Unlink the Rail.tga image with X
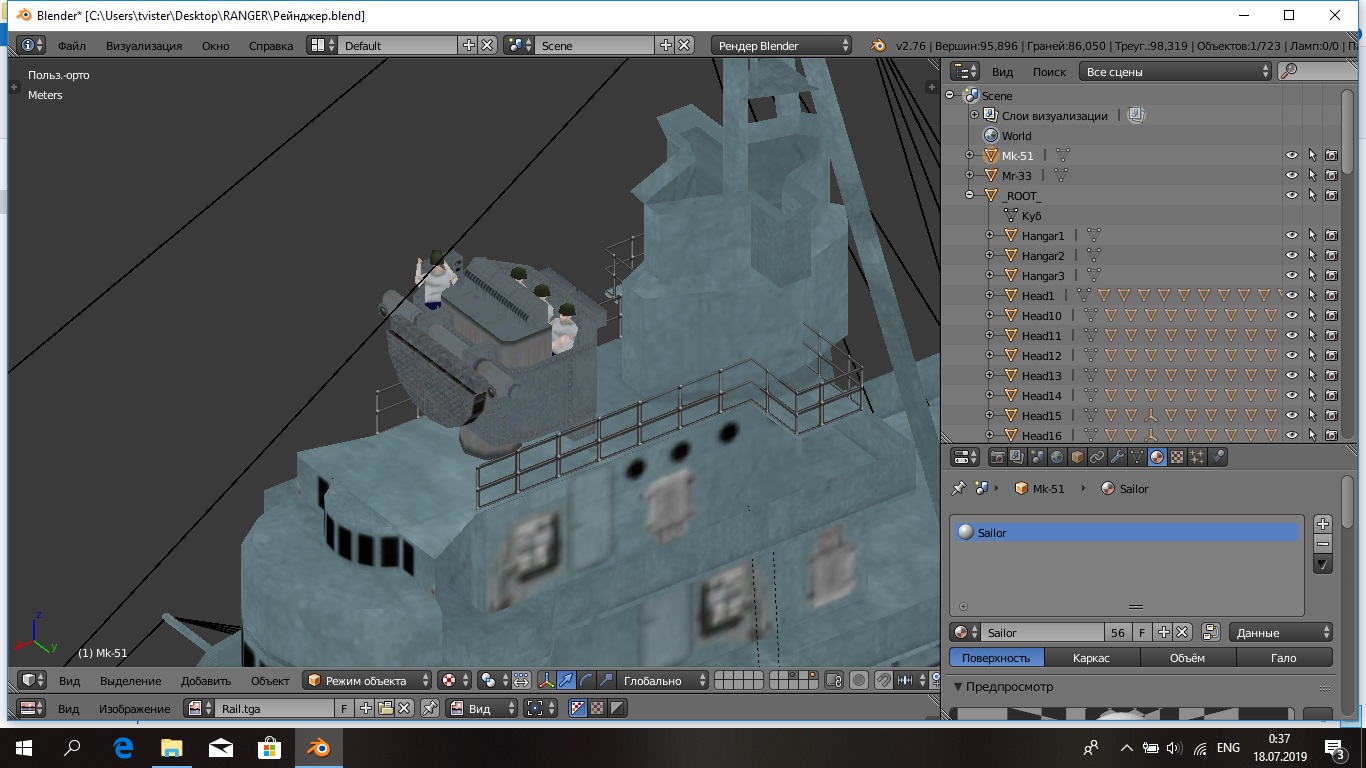This screenshot has width=1366, height=768. click(404, 708)
